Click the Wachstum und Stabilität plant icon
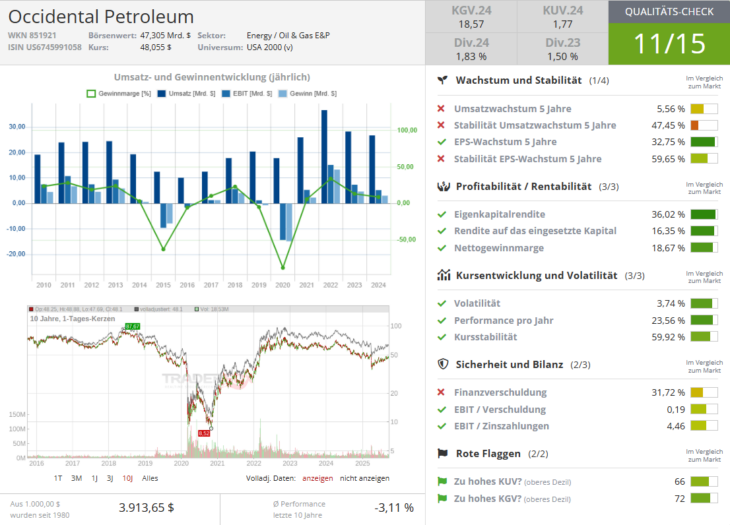The height and width of the screenshot is (525, 730). point(442,80)
